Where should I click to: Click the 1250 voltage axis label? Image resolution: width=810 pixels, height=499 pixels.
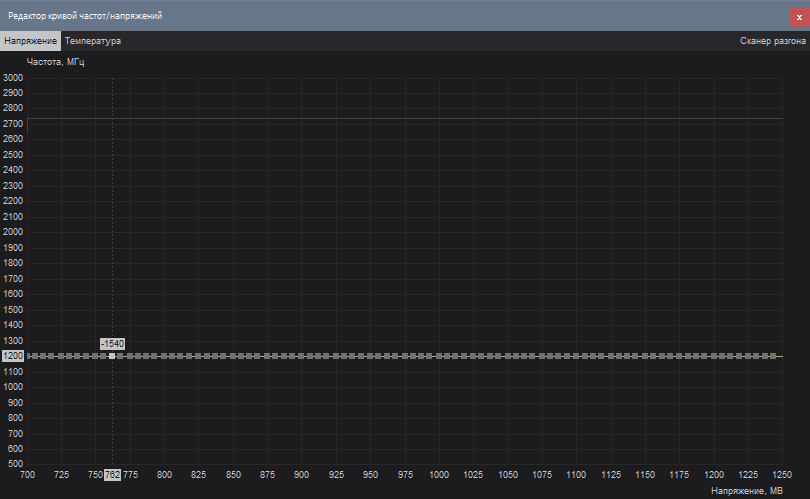(782, 475)
